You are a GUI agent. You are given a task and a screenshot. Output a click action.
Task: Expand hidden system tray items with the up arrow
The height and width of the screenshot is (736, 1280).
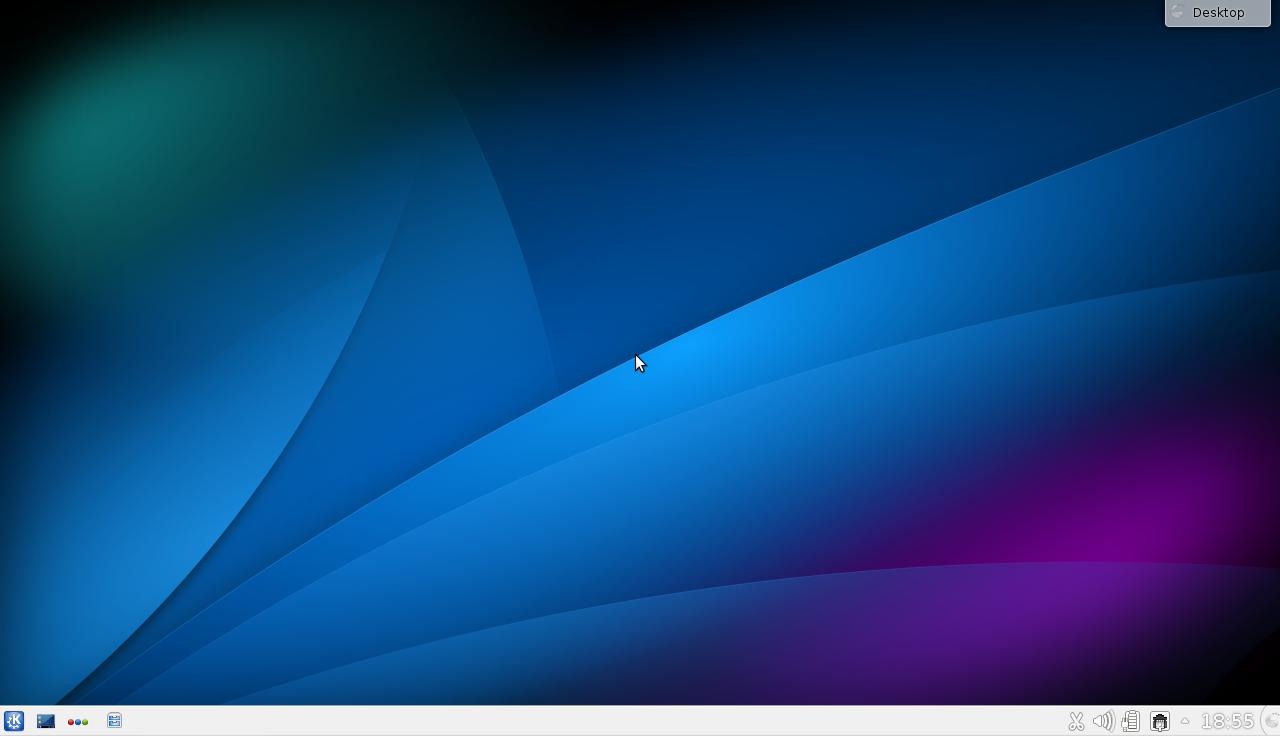pos(1185,721)
